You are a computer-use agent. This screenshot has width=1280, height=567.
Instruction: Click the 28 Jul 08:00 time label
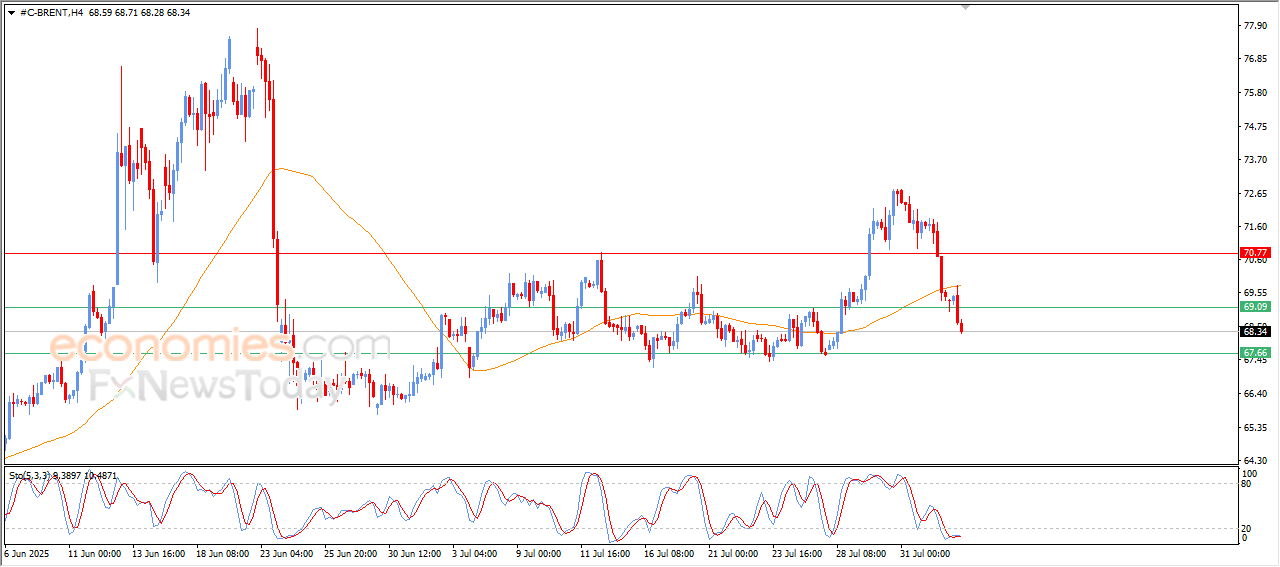tap(862, 552)
